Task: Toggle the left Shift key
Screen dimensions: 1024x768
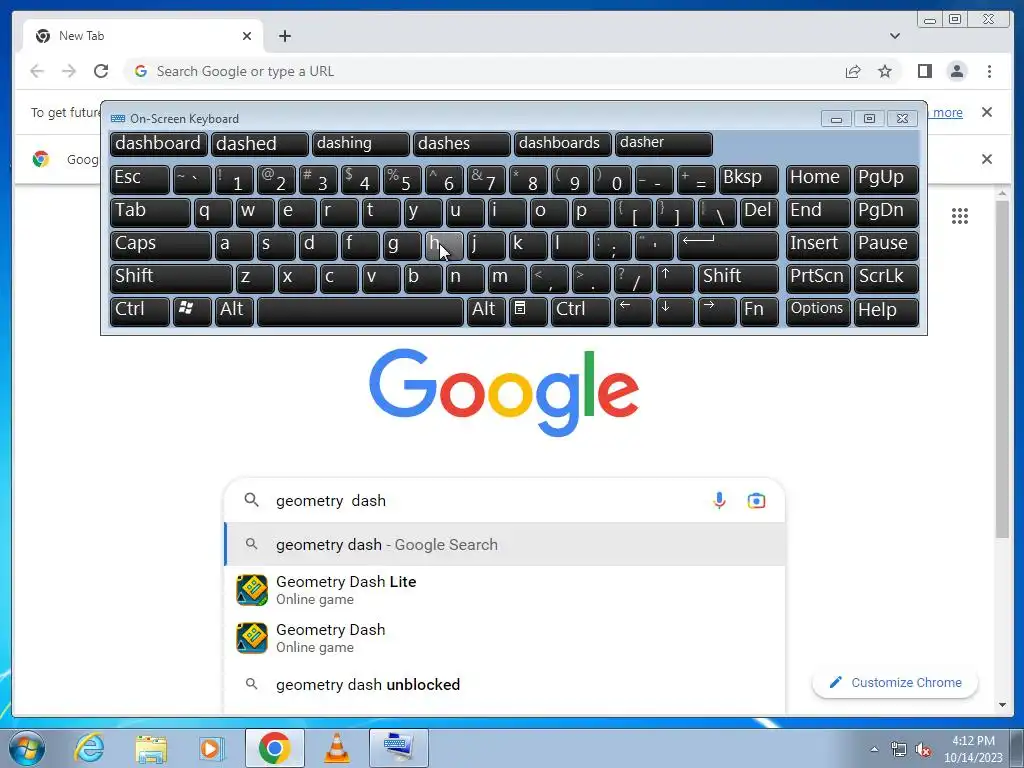Action: (x=171, y=278)
